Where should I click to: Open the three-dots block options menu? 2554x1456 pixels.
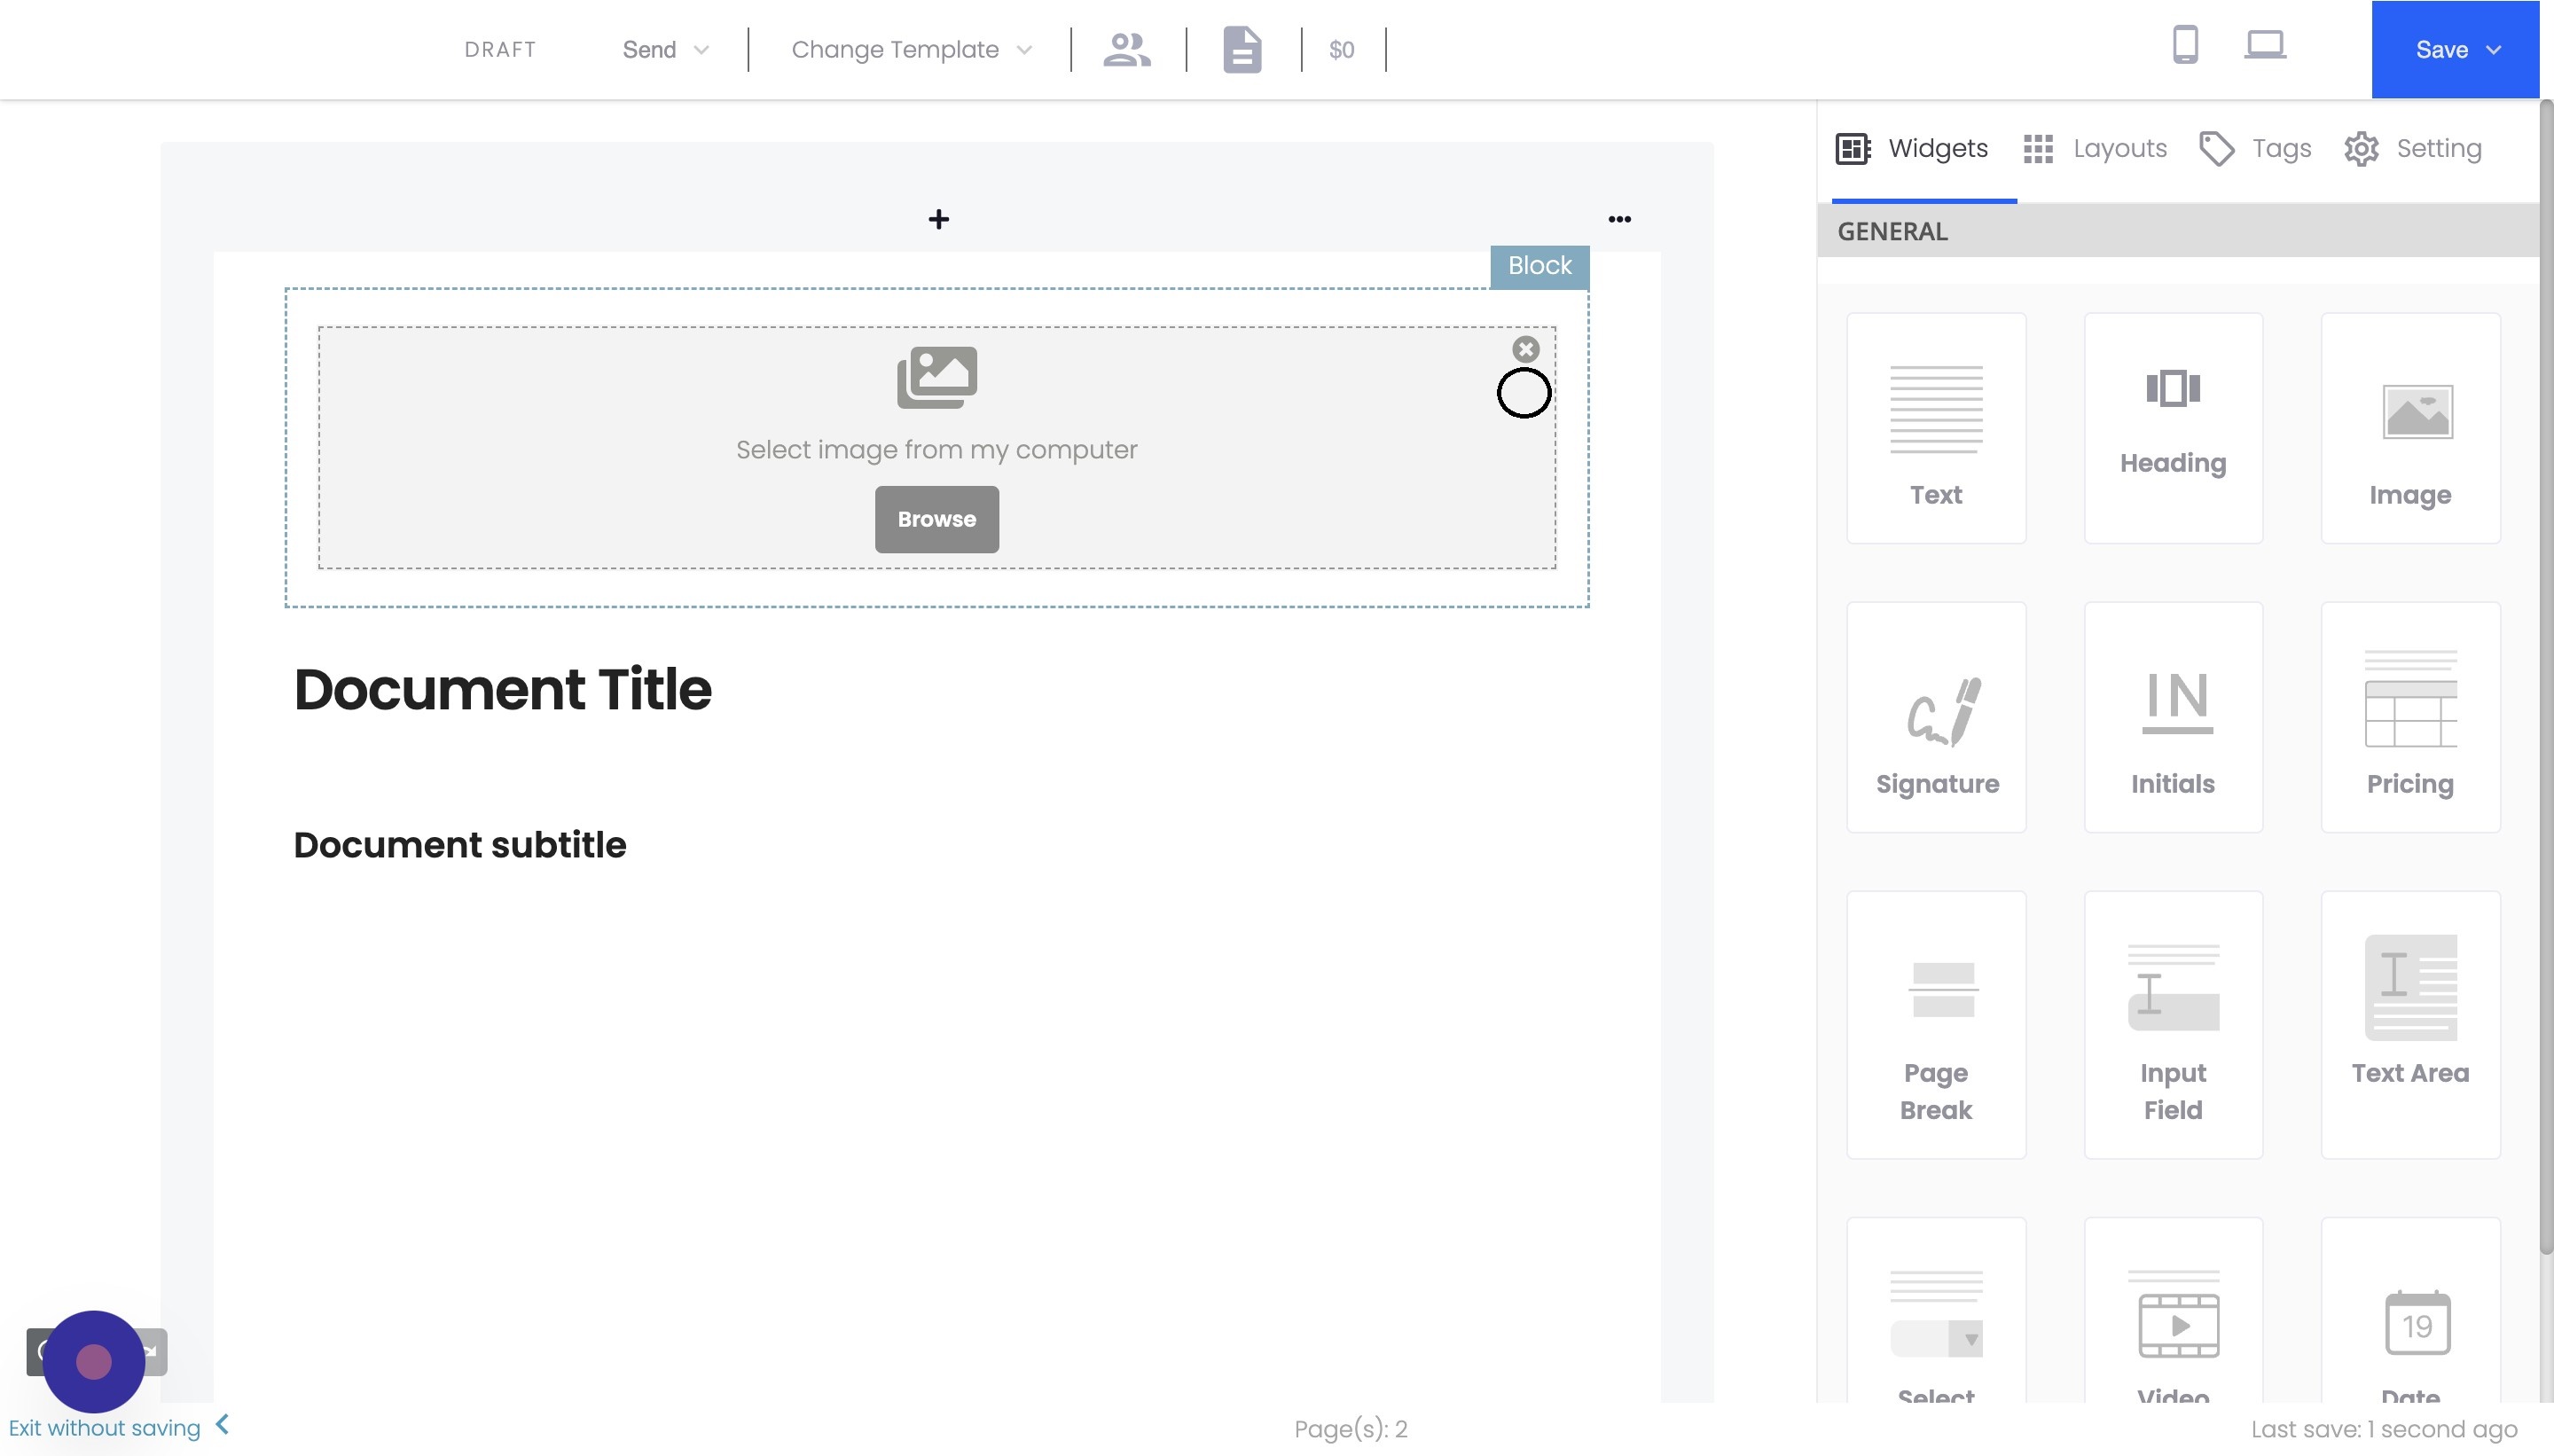click(1619, 219)
